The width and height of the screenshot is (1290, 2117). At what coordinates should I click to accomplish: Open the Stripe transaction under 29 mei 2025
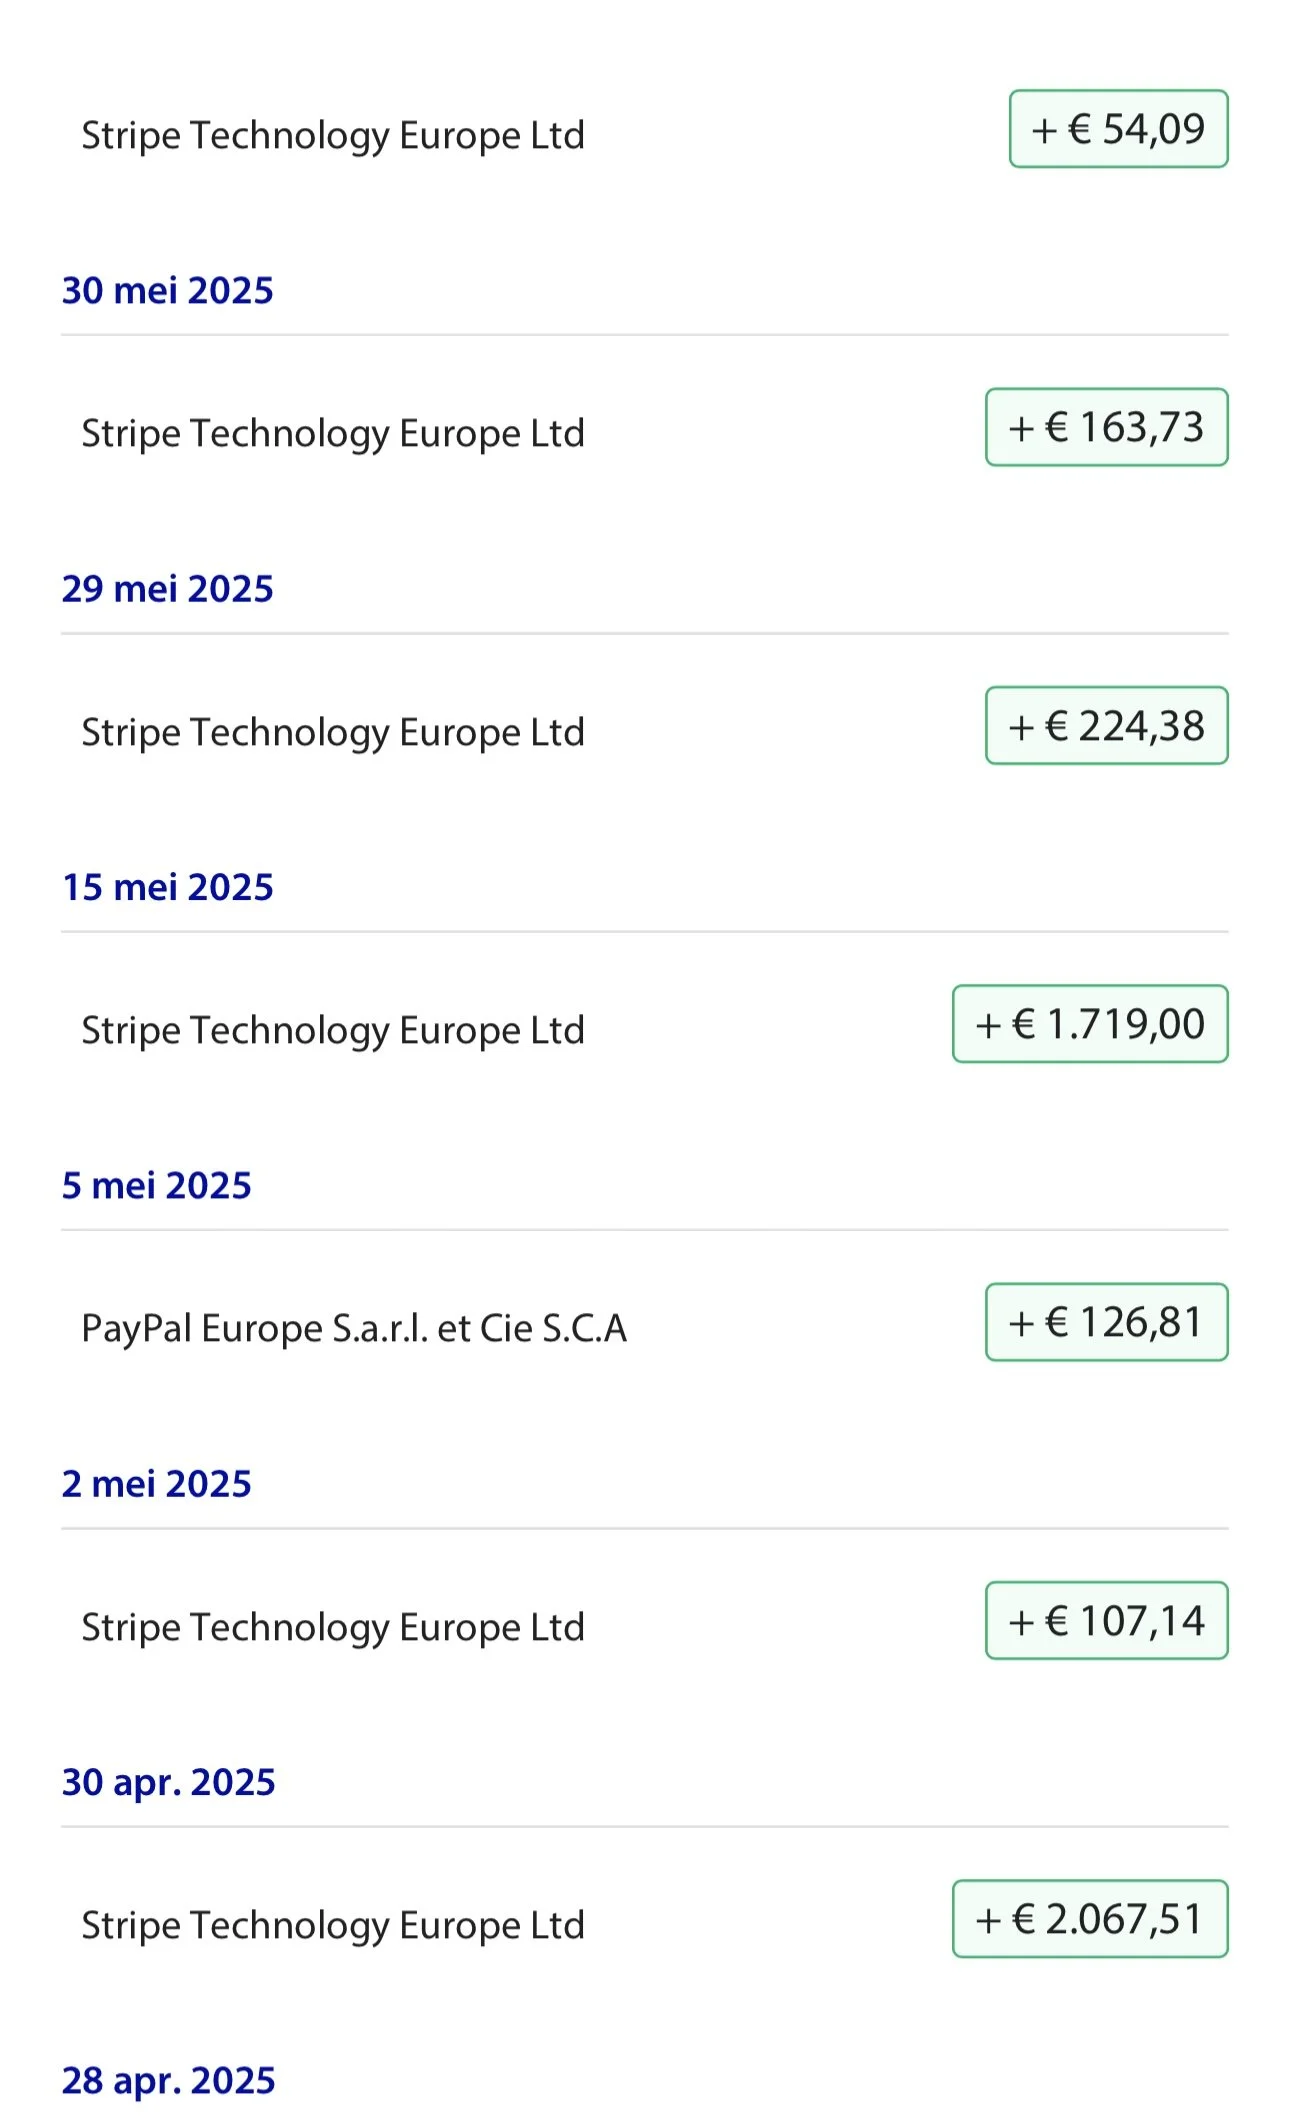click(x=645, y=728)
